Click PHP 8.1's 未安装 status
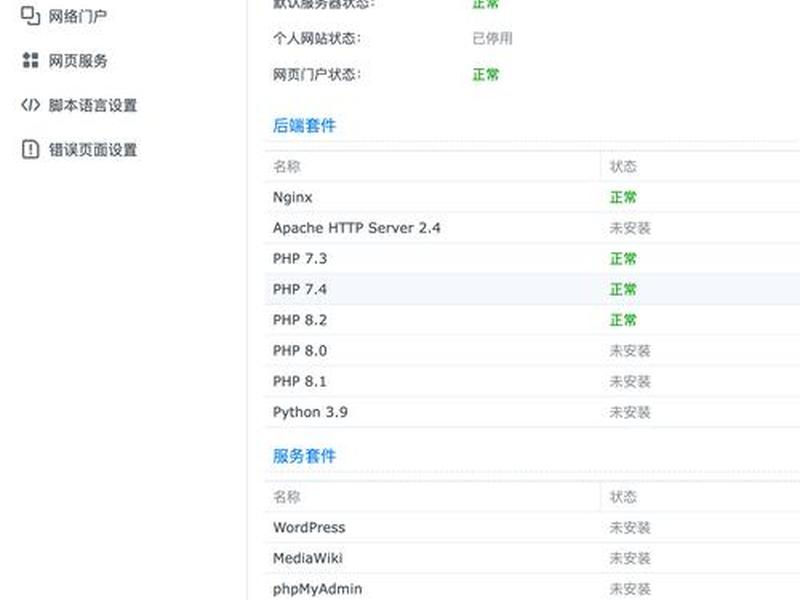800x600 pixels. coord(630,381)
